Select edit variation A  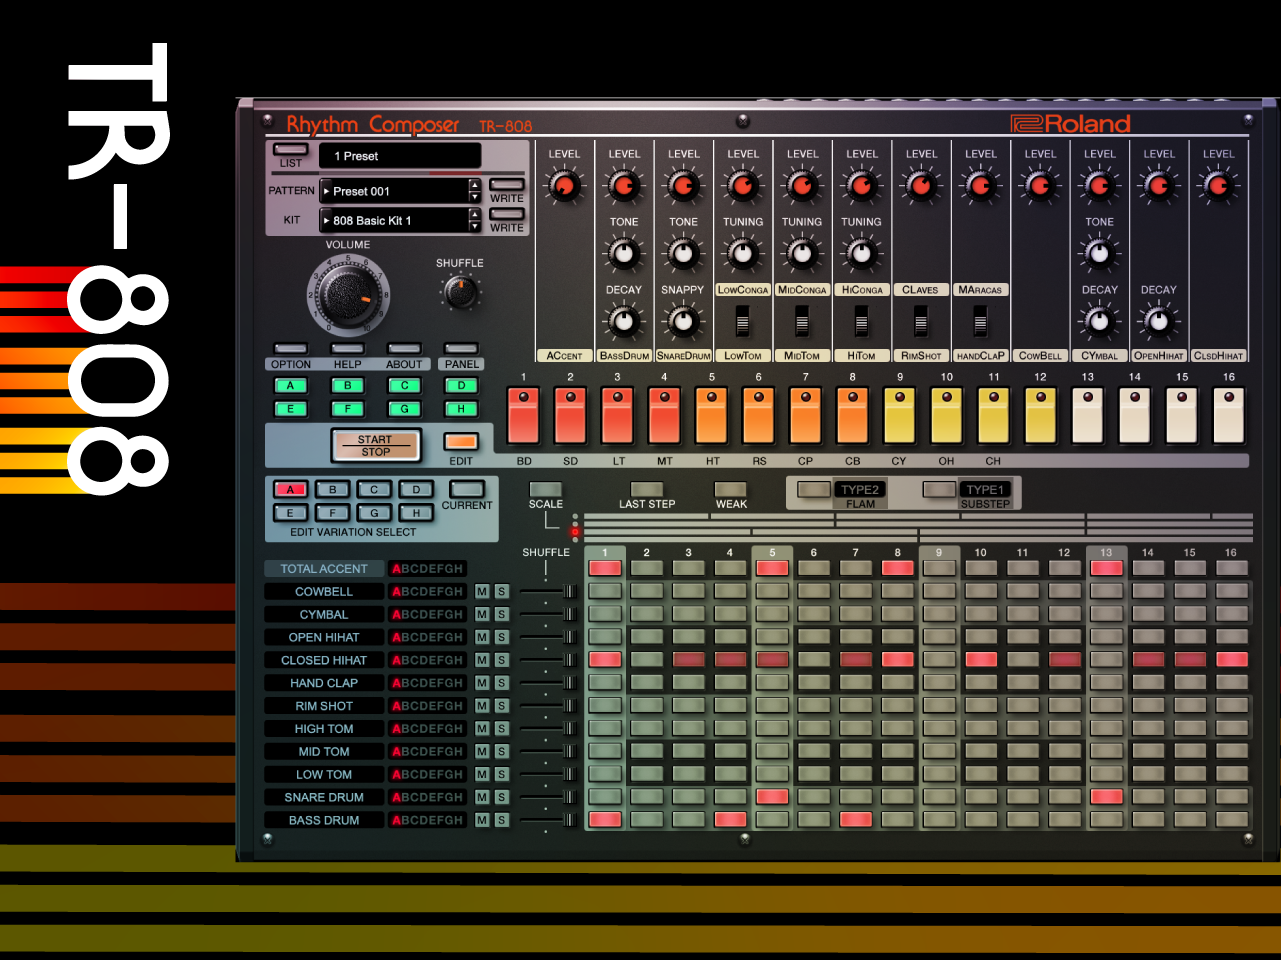(x=291, y=489)
